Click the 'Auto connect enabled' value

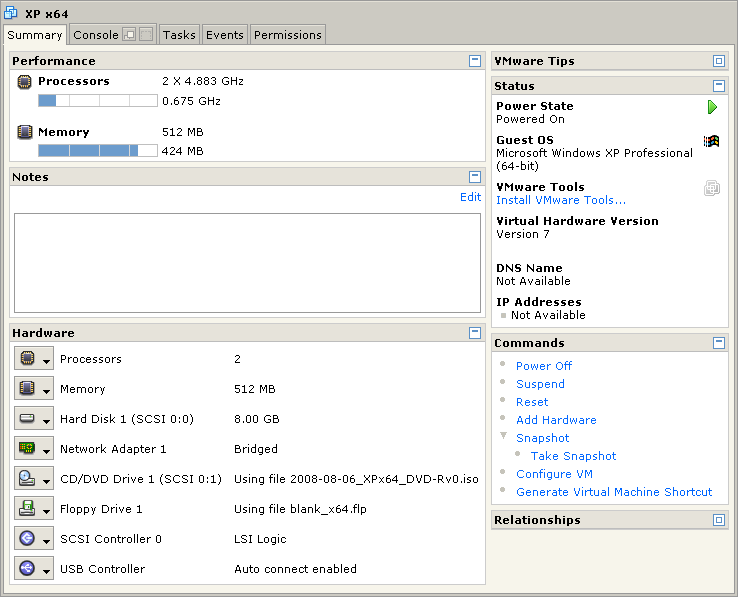(295, 569)
